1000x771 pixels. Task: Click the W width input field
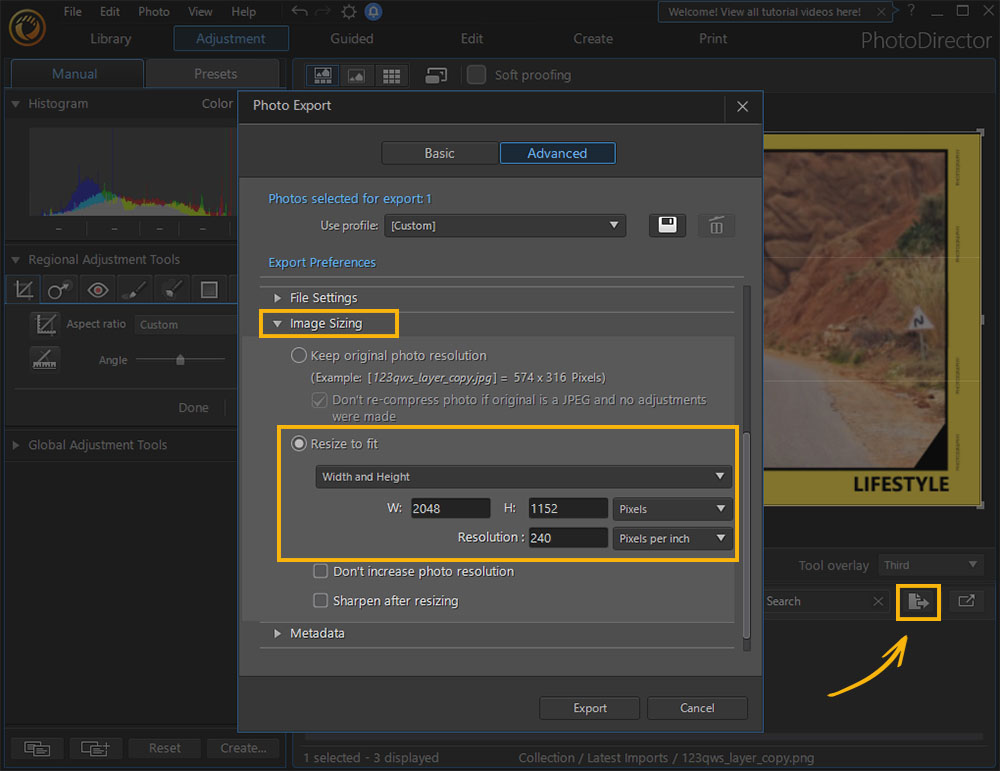click(x=450, y=508)
